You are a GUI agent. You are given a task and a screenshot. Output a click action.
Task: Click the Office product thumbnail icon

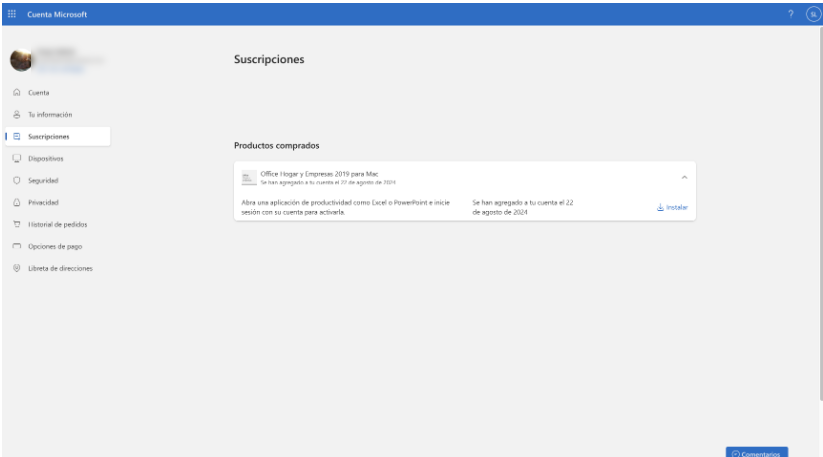click(x=249, y=178)
